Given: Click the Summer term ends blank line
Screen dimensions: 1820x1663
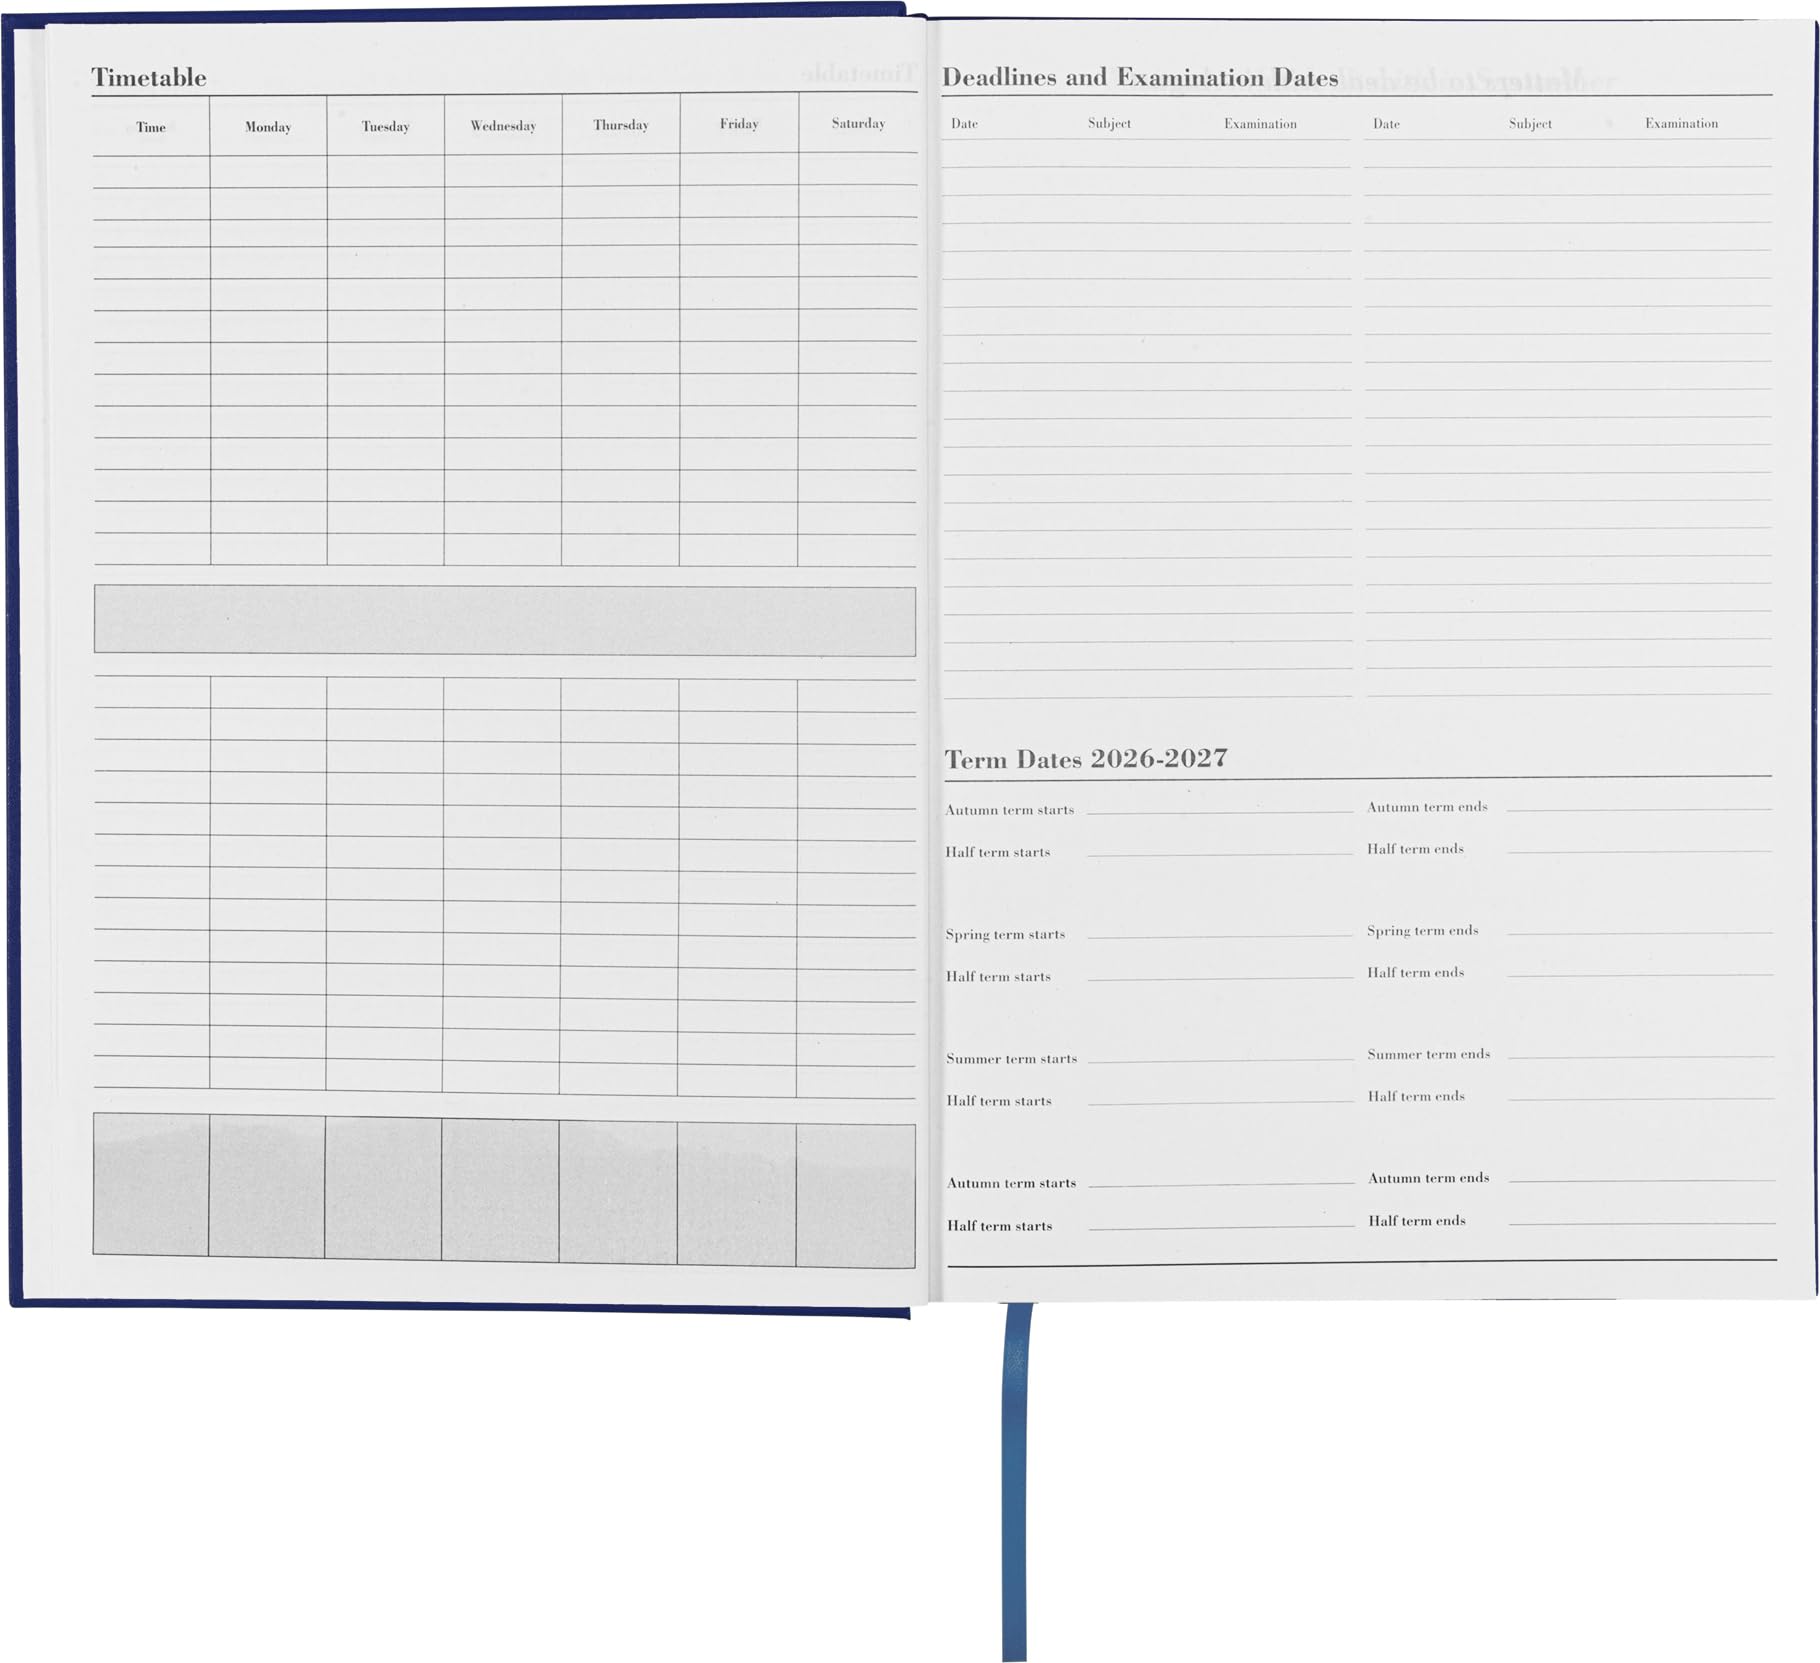Looking at the screenshot, I should tap(1642, 1054).
